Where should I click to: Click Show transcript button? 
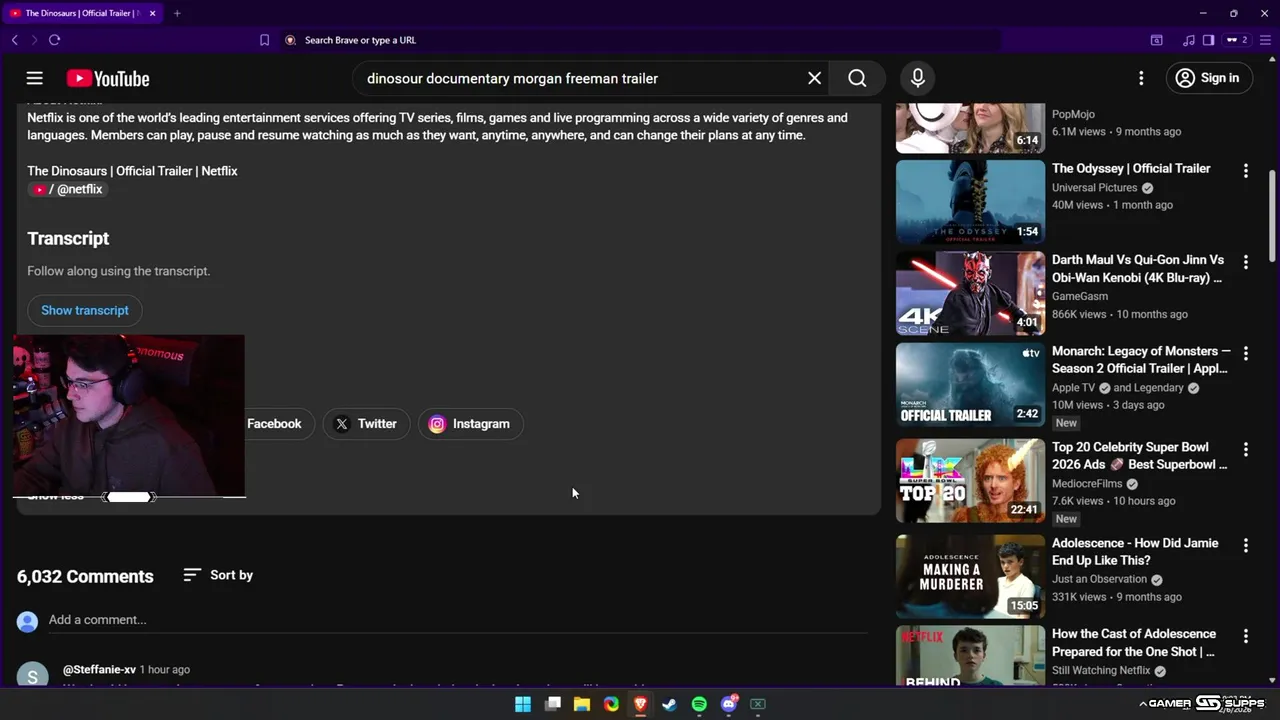[85, 310]
